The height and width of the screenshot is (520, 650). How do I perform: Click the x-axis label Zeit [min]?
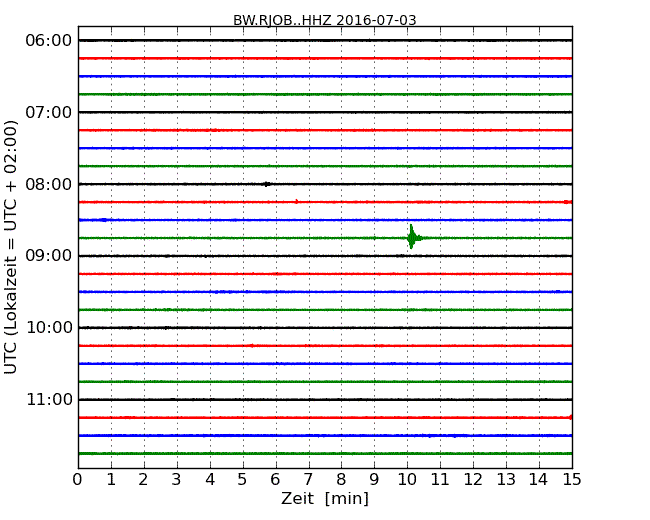click(325, 498)
